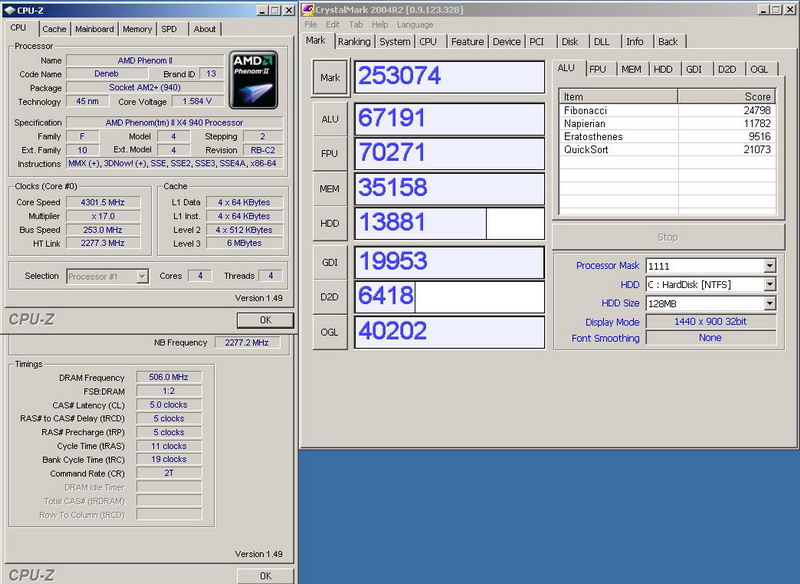Click the ALU benchmark button
800x584 pixels.
pyautogui.click(x=330, y=119)
